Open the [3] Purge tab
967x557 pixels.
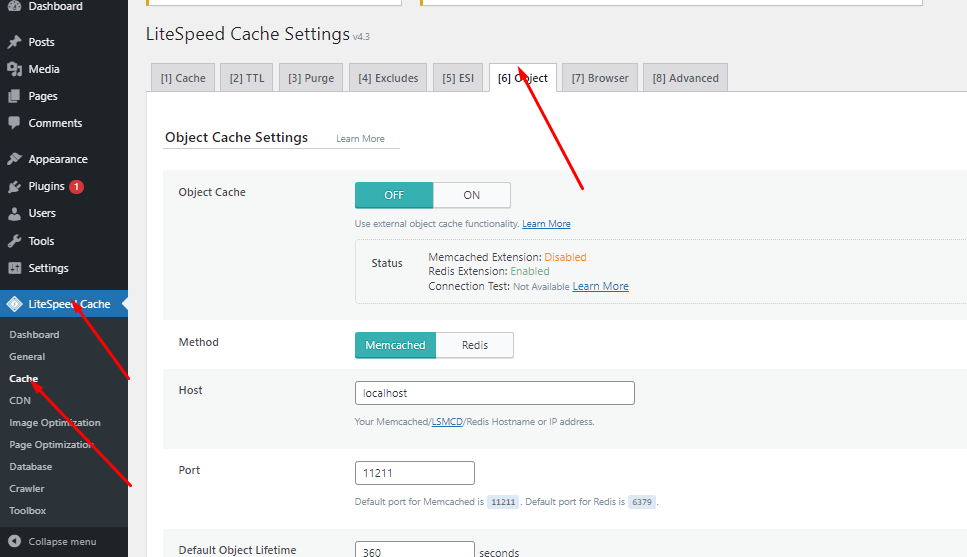pyautogui.click(x=311, y=78)
